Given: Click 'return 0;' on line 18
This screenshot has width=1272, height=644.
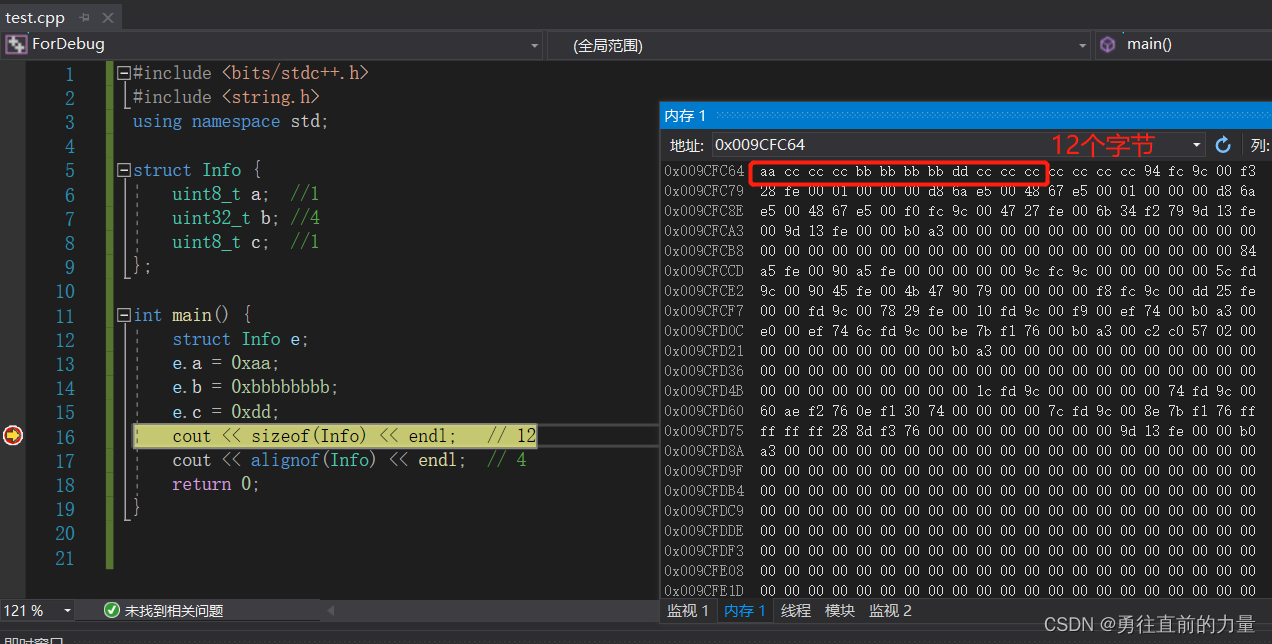Looking at the screenshot, I should [x=216, y=484].
